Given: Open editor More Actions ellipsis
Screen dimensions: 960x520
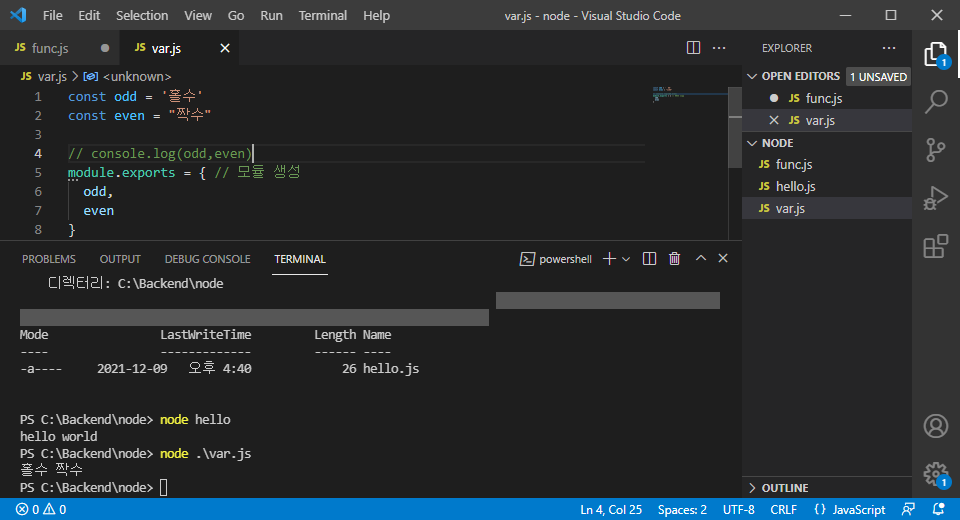Looking at the screenshot, I should (x=719, y=48).
